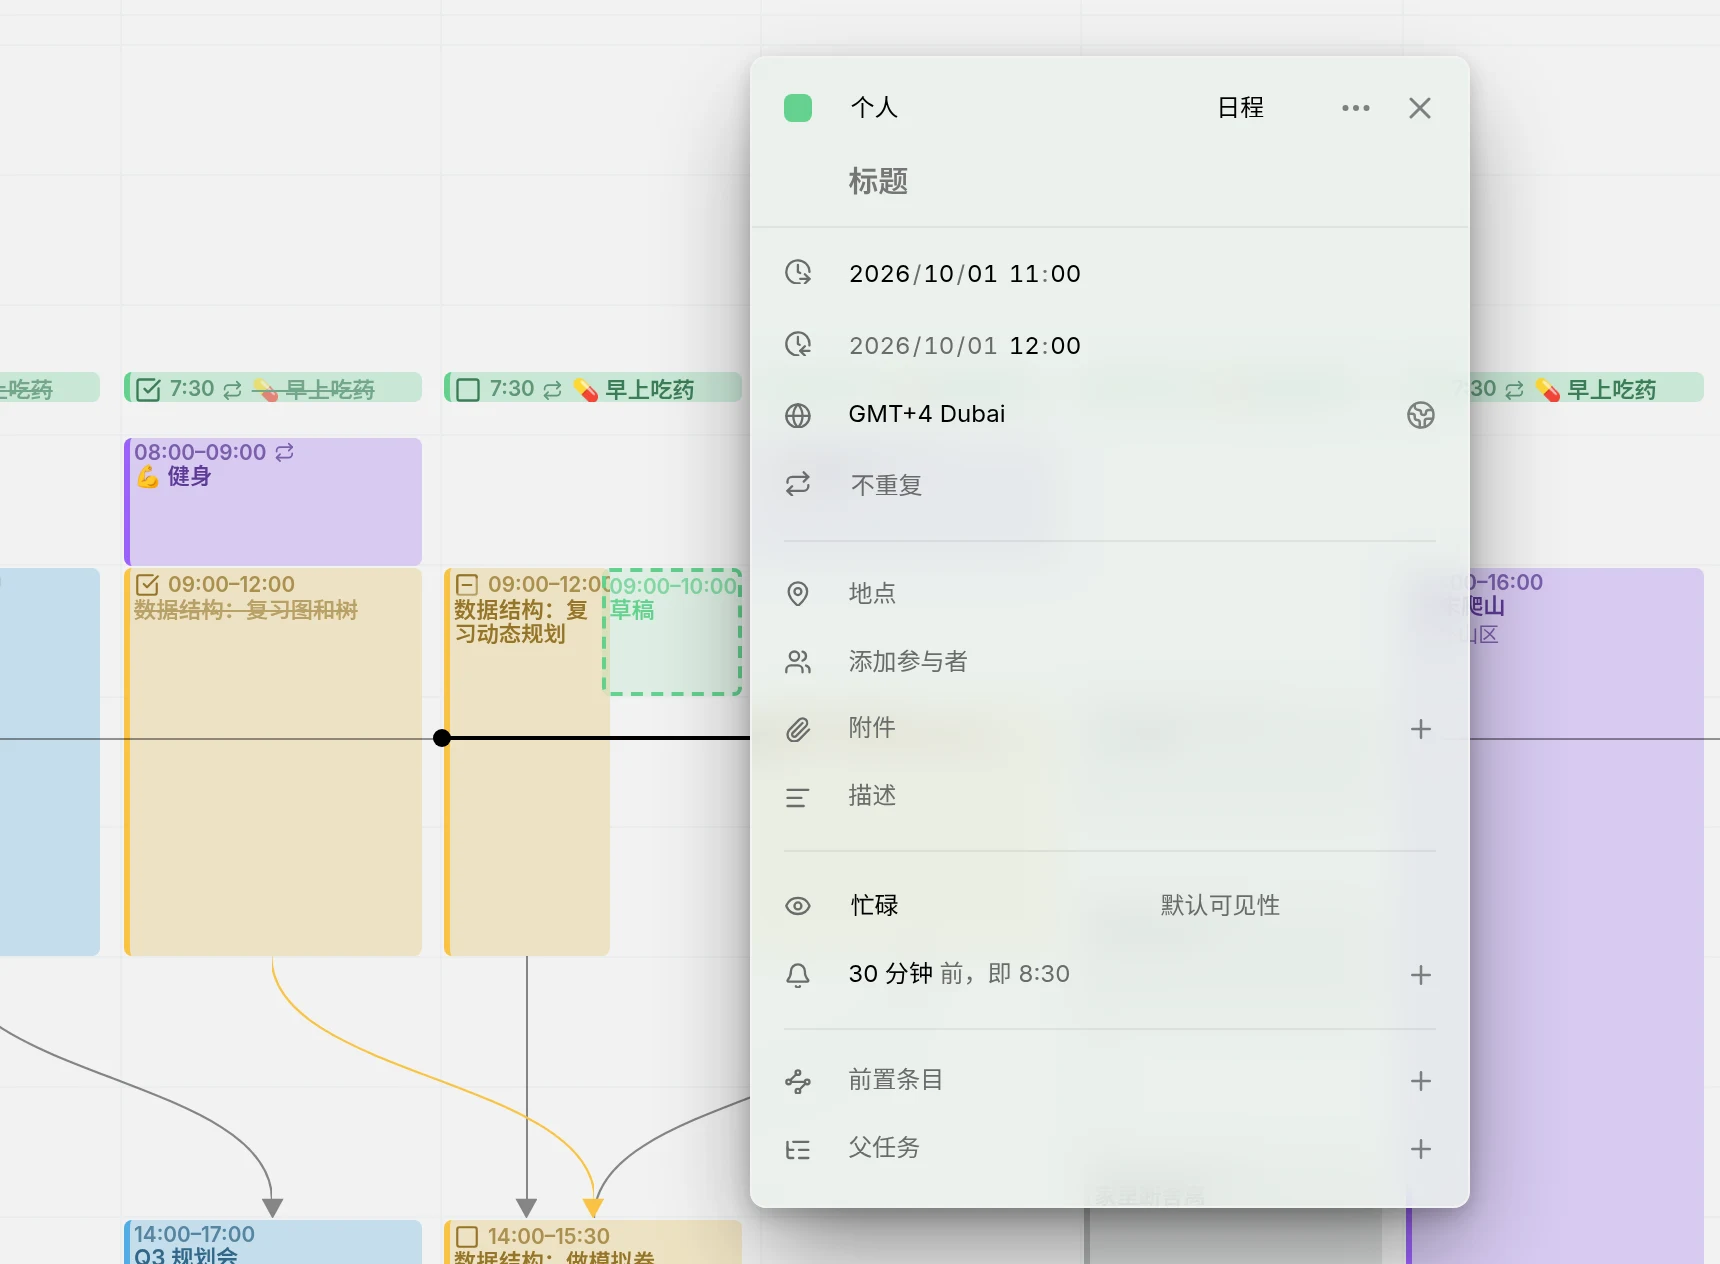This screenshot has height=1264, width=1720.
Task: Click the floating timezone globe button on right
Action: coord(1421,415)
